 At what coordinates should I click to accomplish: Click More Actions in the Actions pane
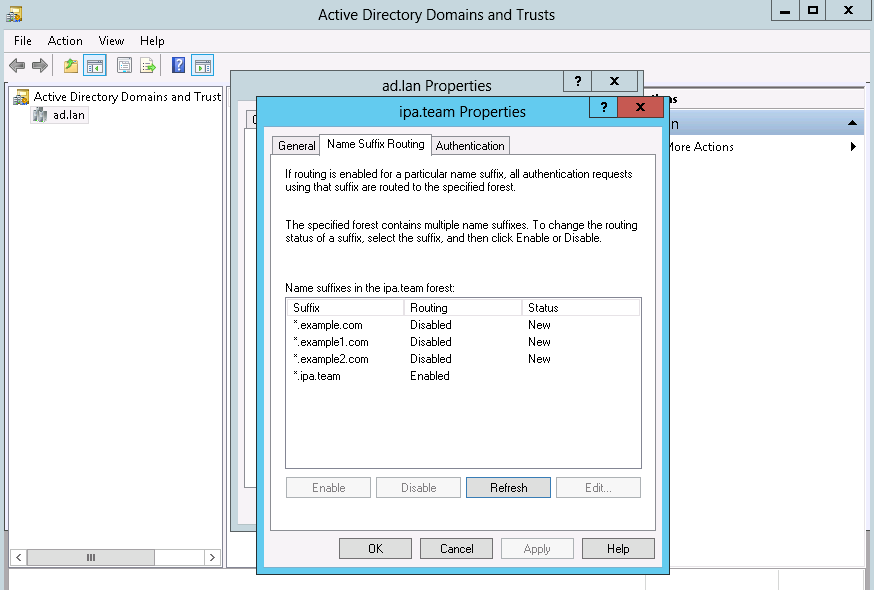[701, 147]
